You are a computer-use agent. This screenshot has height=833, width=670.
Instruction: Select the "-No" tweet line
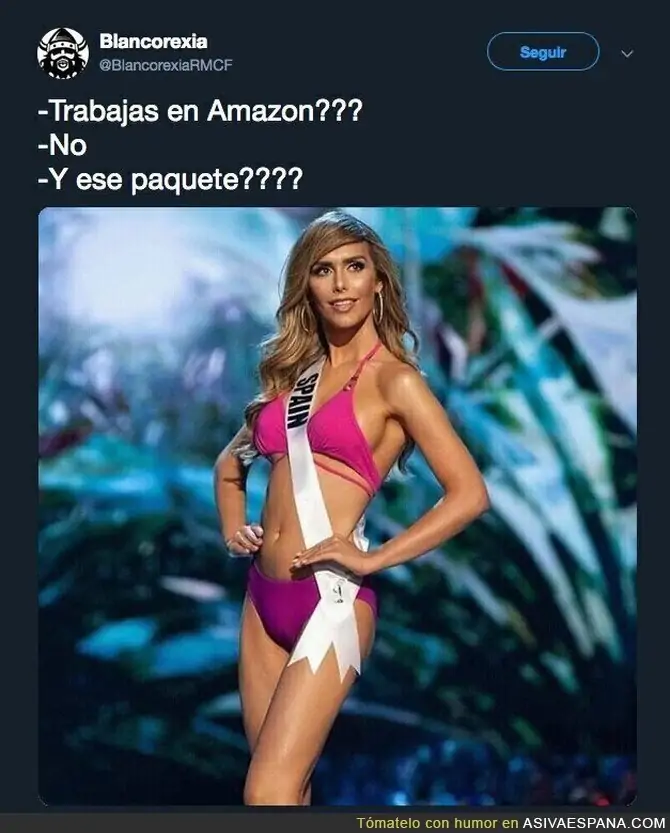pos(62,145)
